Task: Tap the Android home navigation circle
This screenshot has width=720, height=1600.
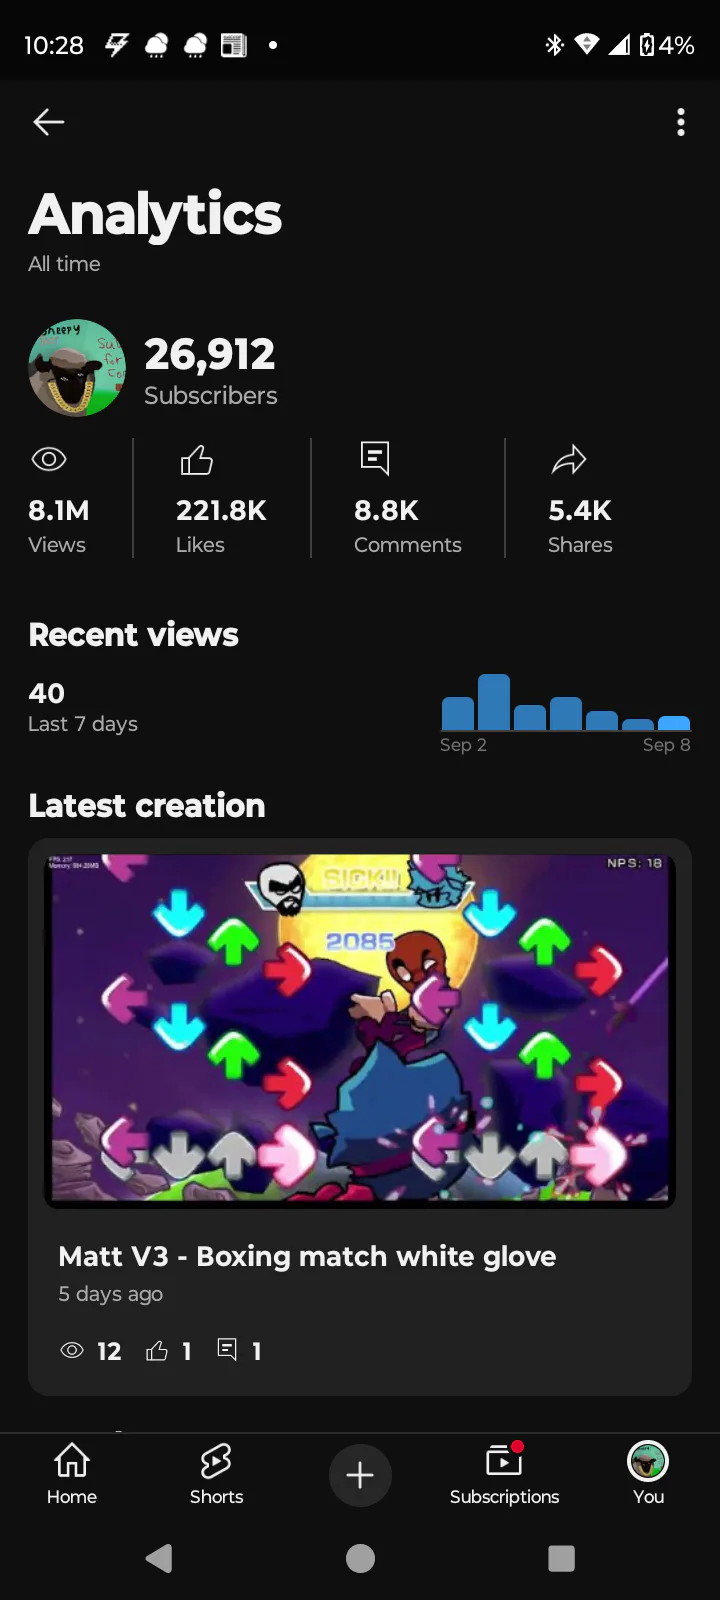Action: pos(360,1558)
